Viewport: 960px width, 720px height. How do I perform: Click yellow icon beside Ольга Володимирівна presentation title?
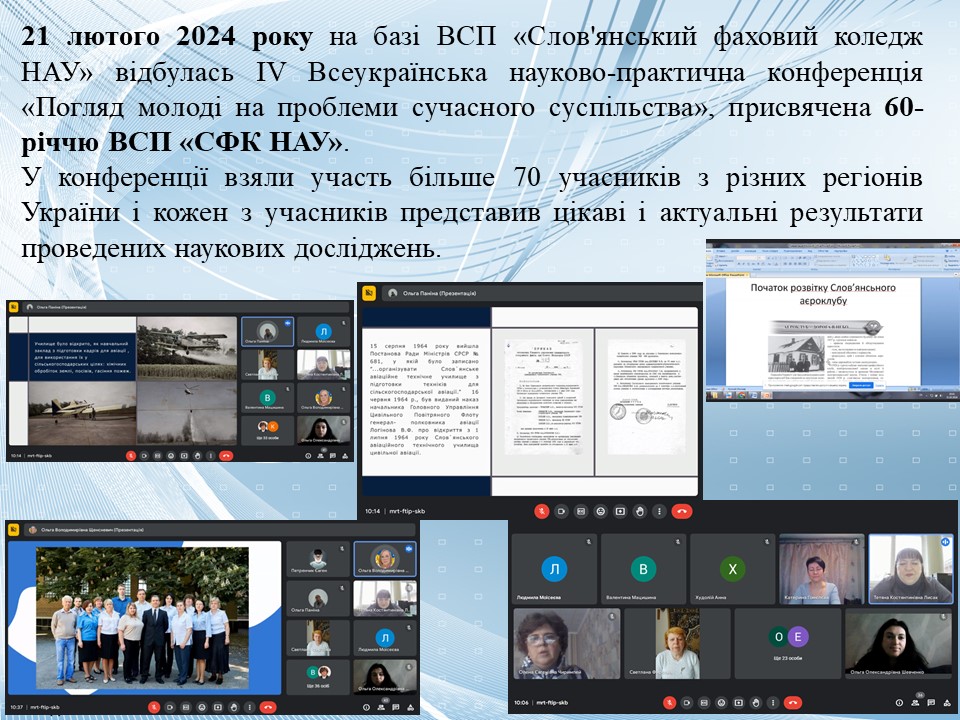[x=14, y=530]
